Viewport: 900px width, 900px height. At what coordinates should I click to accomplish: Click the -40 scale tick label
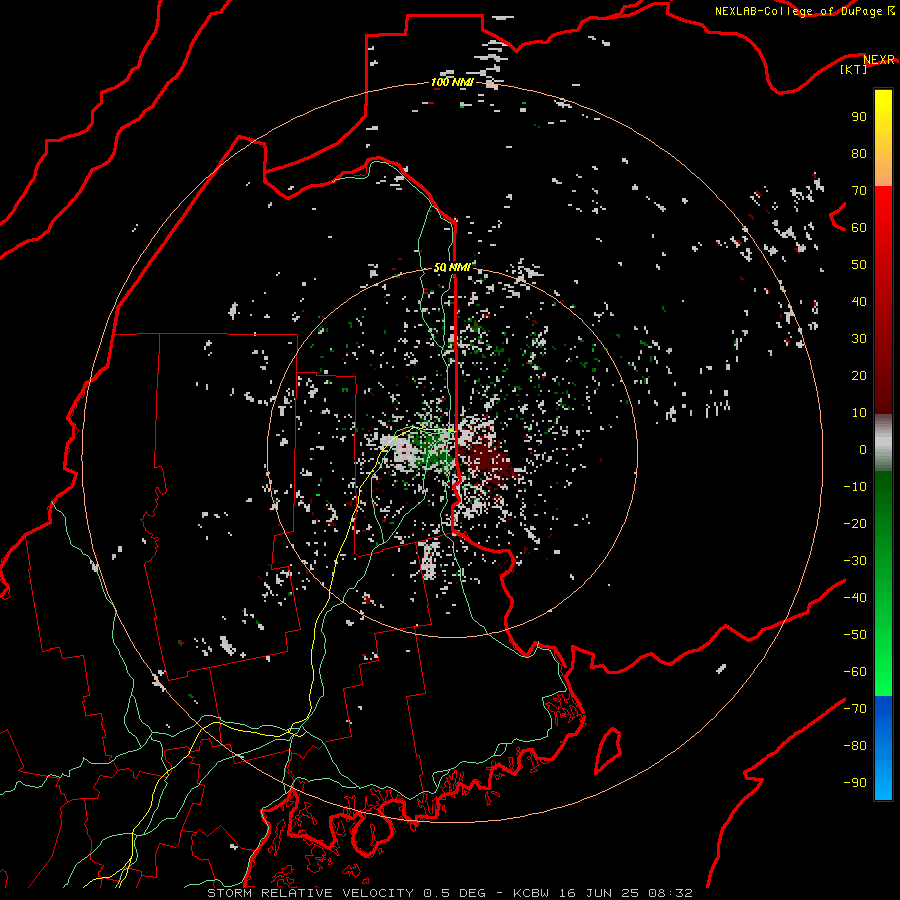pyautogui.click(x=855, y=598)
